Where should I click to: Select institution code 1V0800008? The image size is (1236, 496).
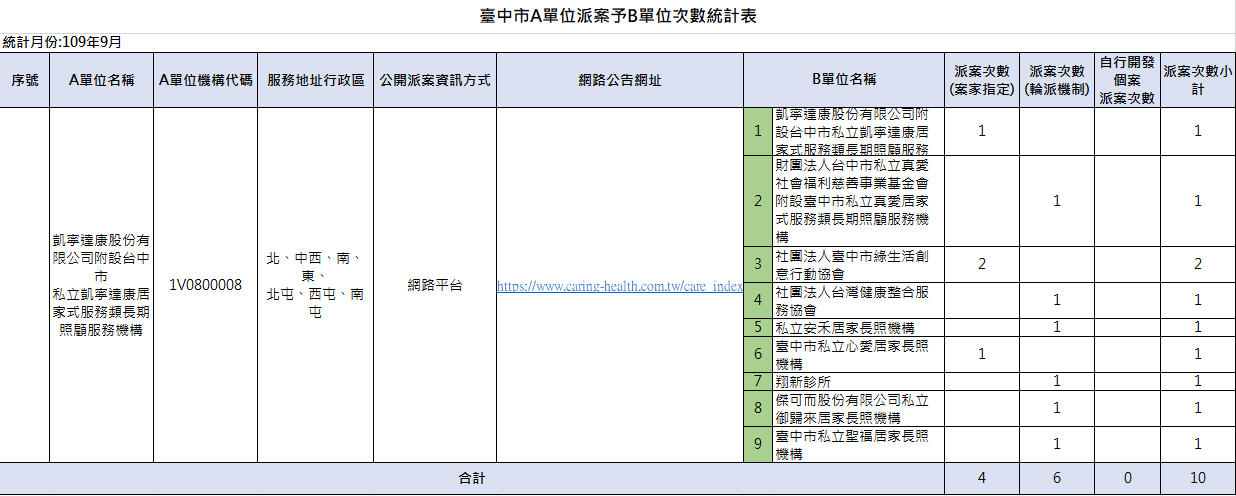click(x=206, y=285)
